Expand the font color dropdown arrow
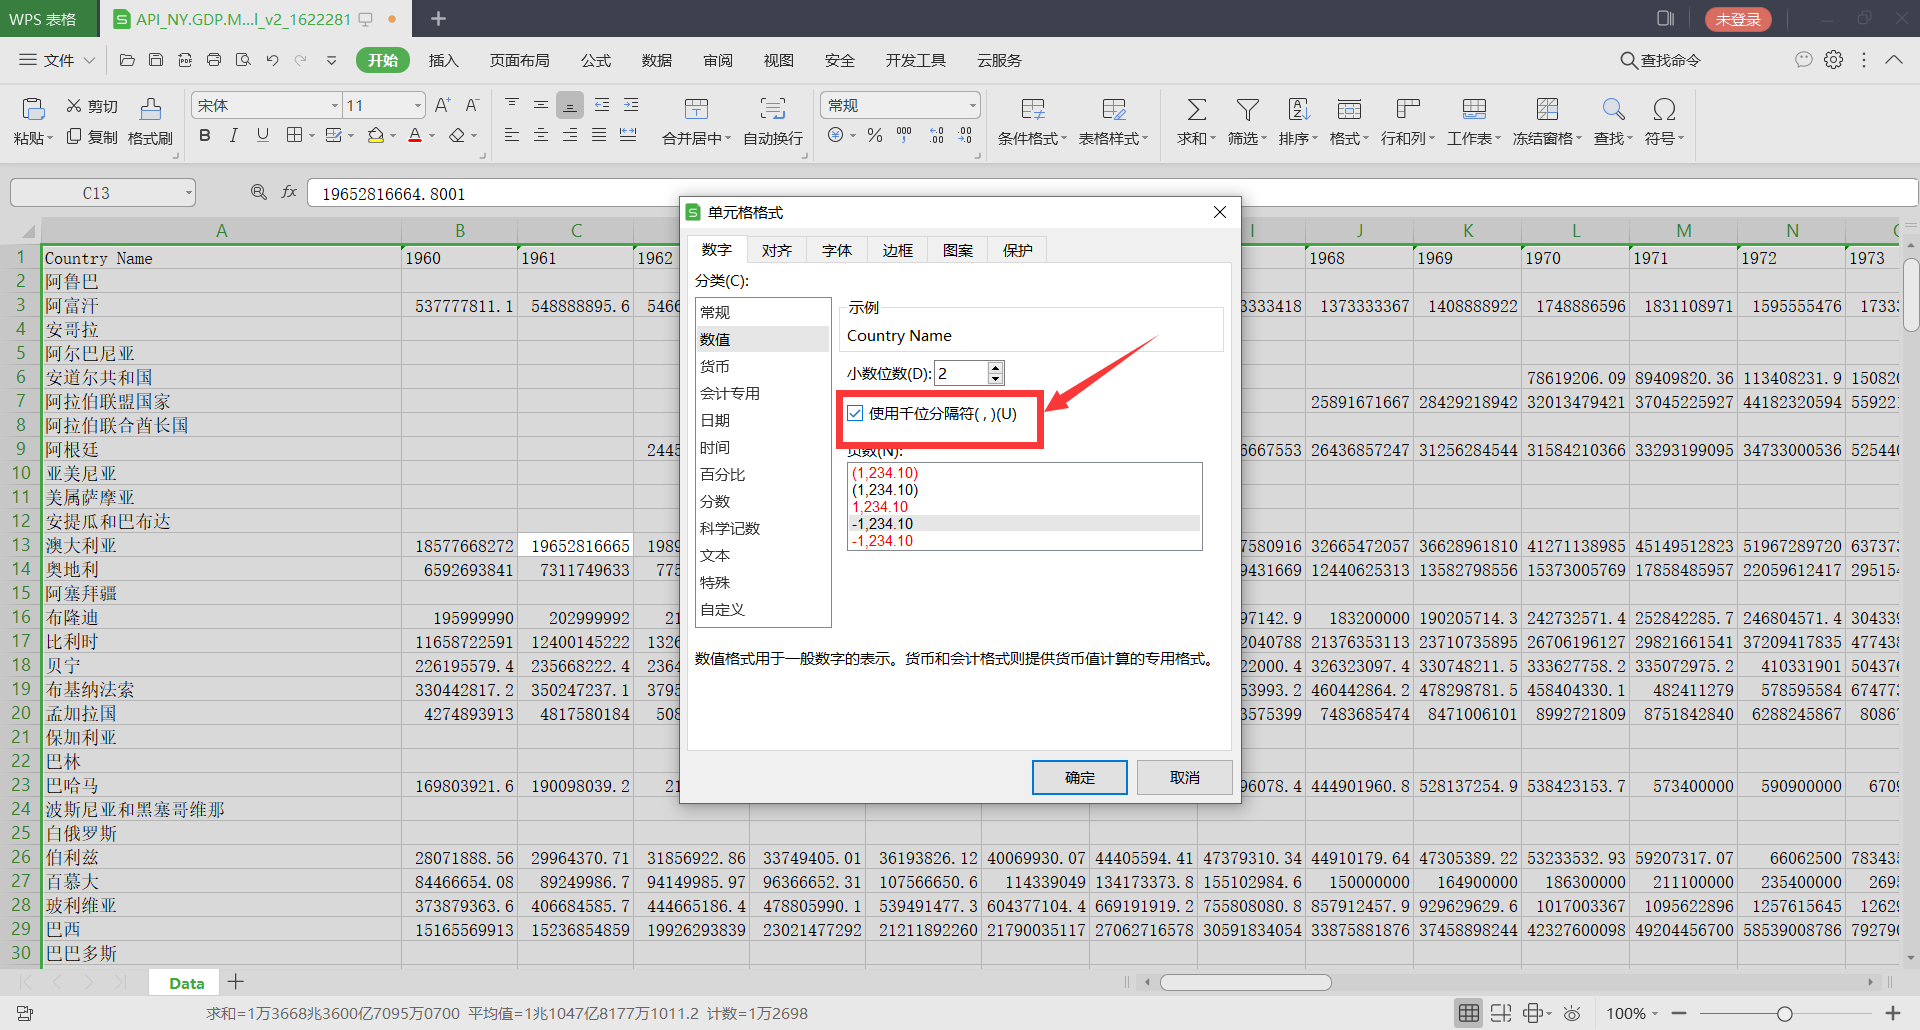This screenshot has height=1030, width=1920. [x=432, y=135]
